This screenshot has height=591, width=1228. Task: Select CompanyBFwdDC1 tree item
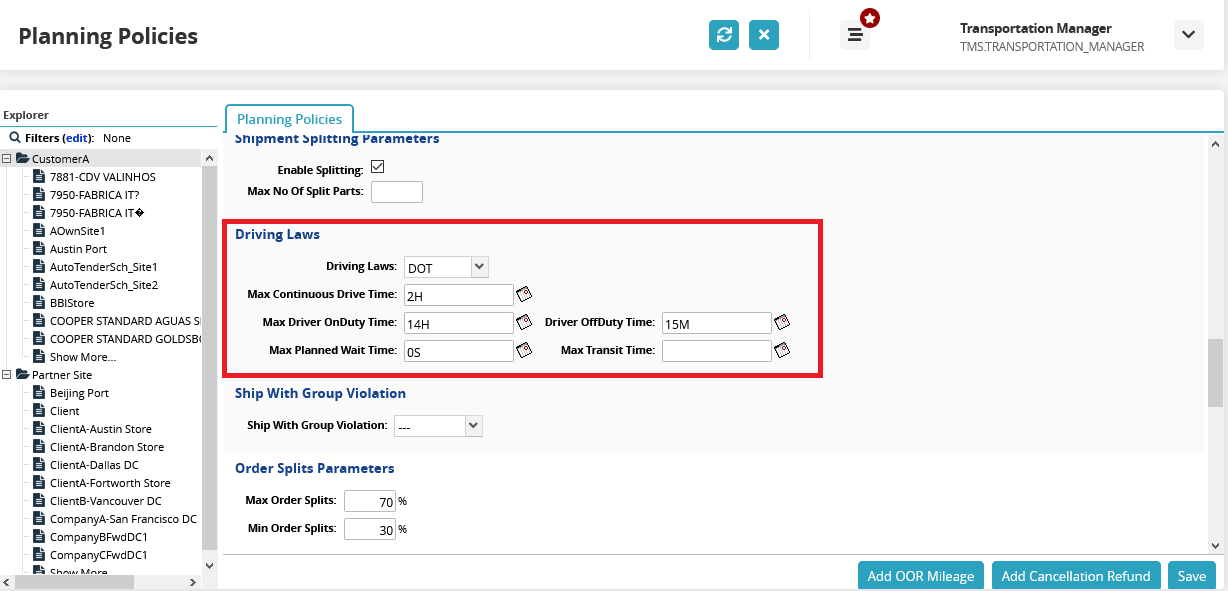[x=99, y=537]
